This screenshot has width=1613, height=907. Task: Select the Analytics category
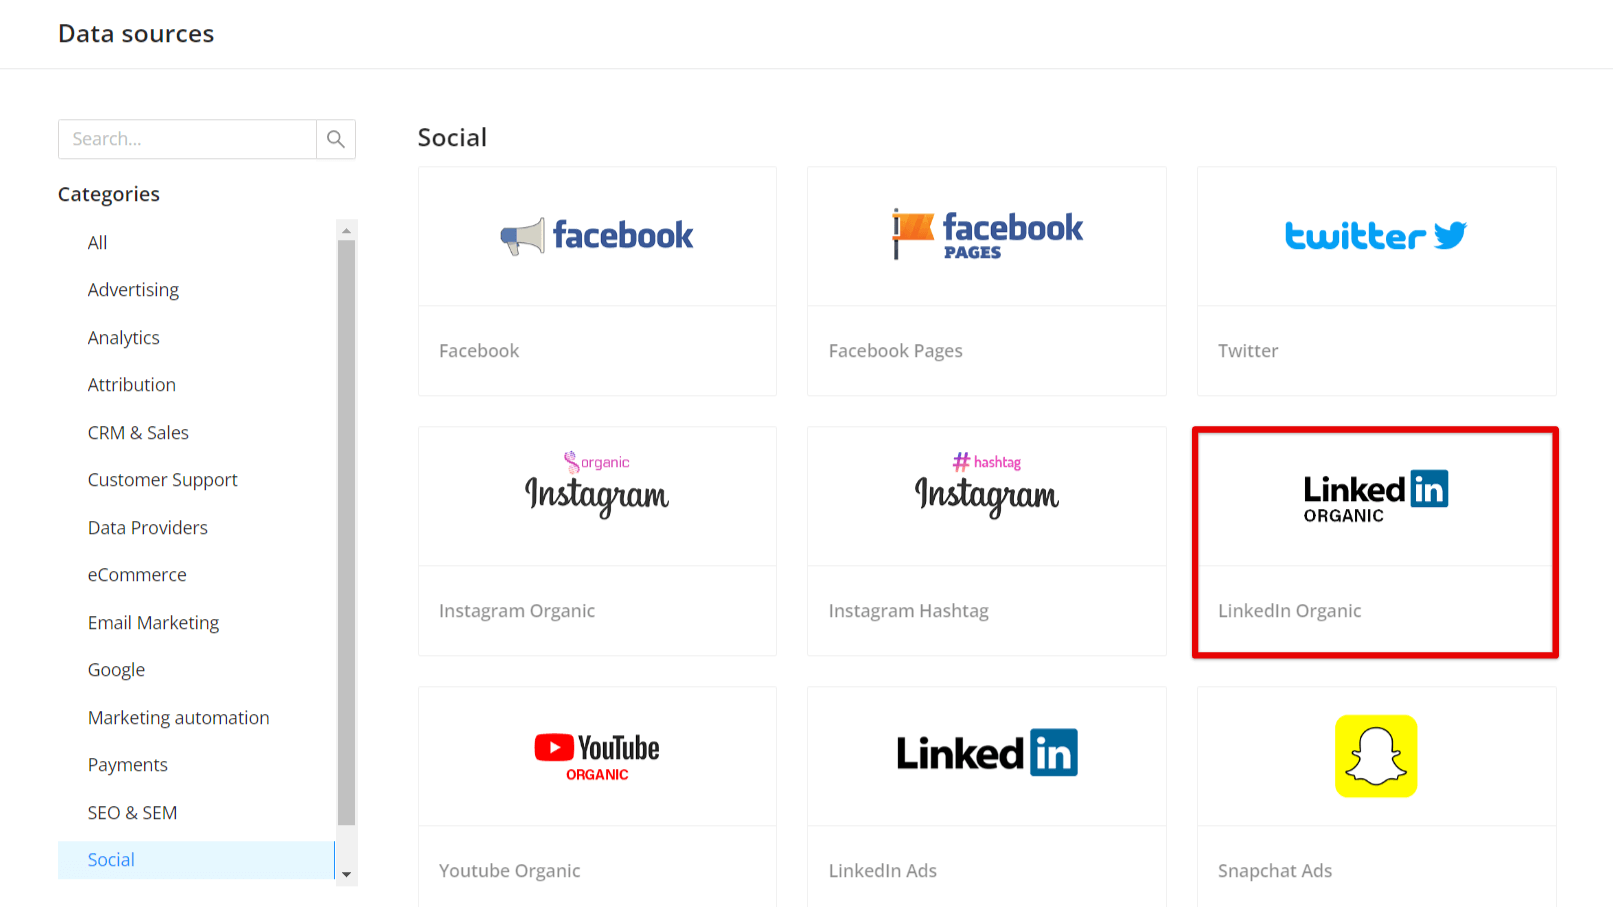(x=123, y=337)
